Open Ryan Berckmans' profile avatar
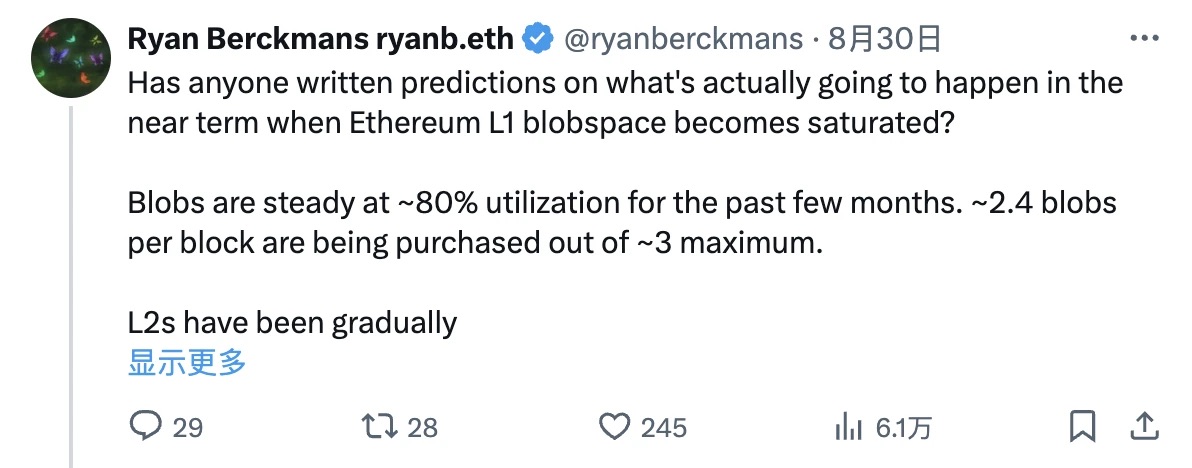 click(x=70, y=59)
